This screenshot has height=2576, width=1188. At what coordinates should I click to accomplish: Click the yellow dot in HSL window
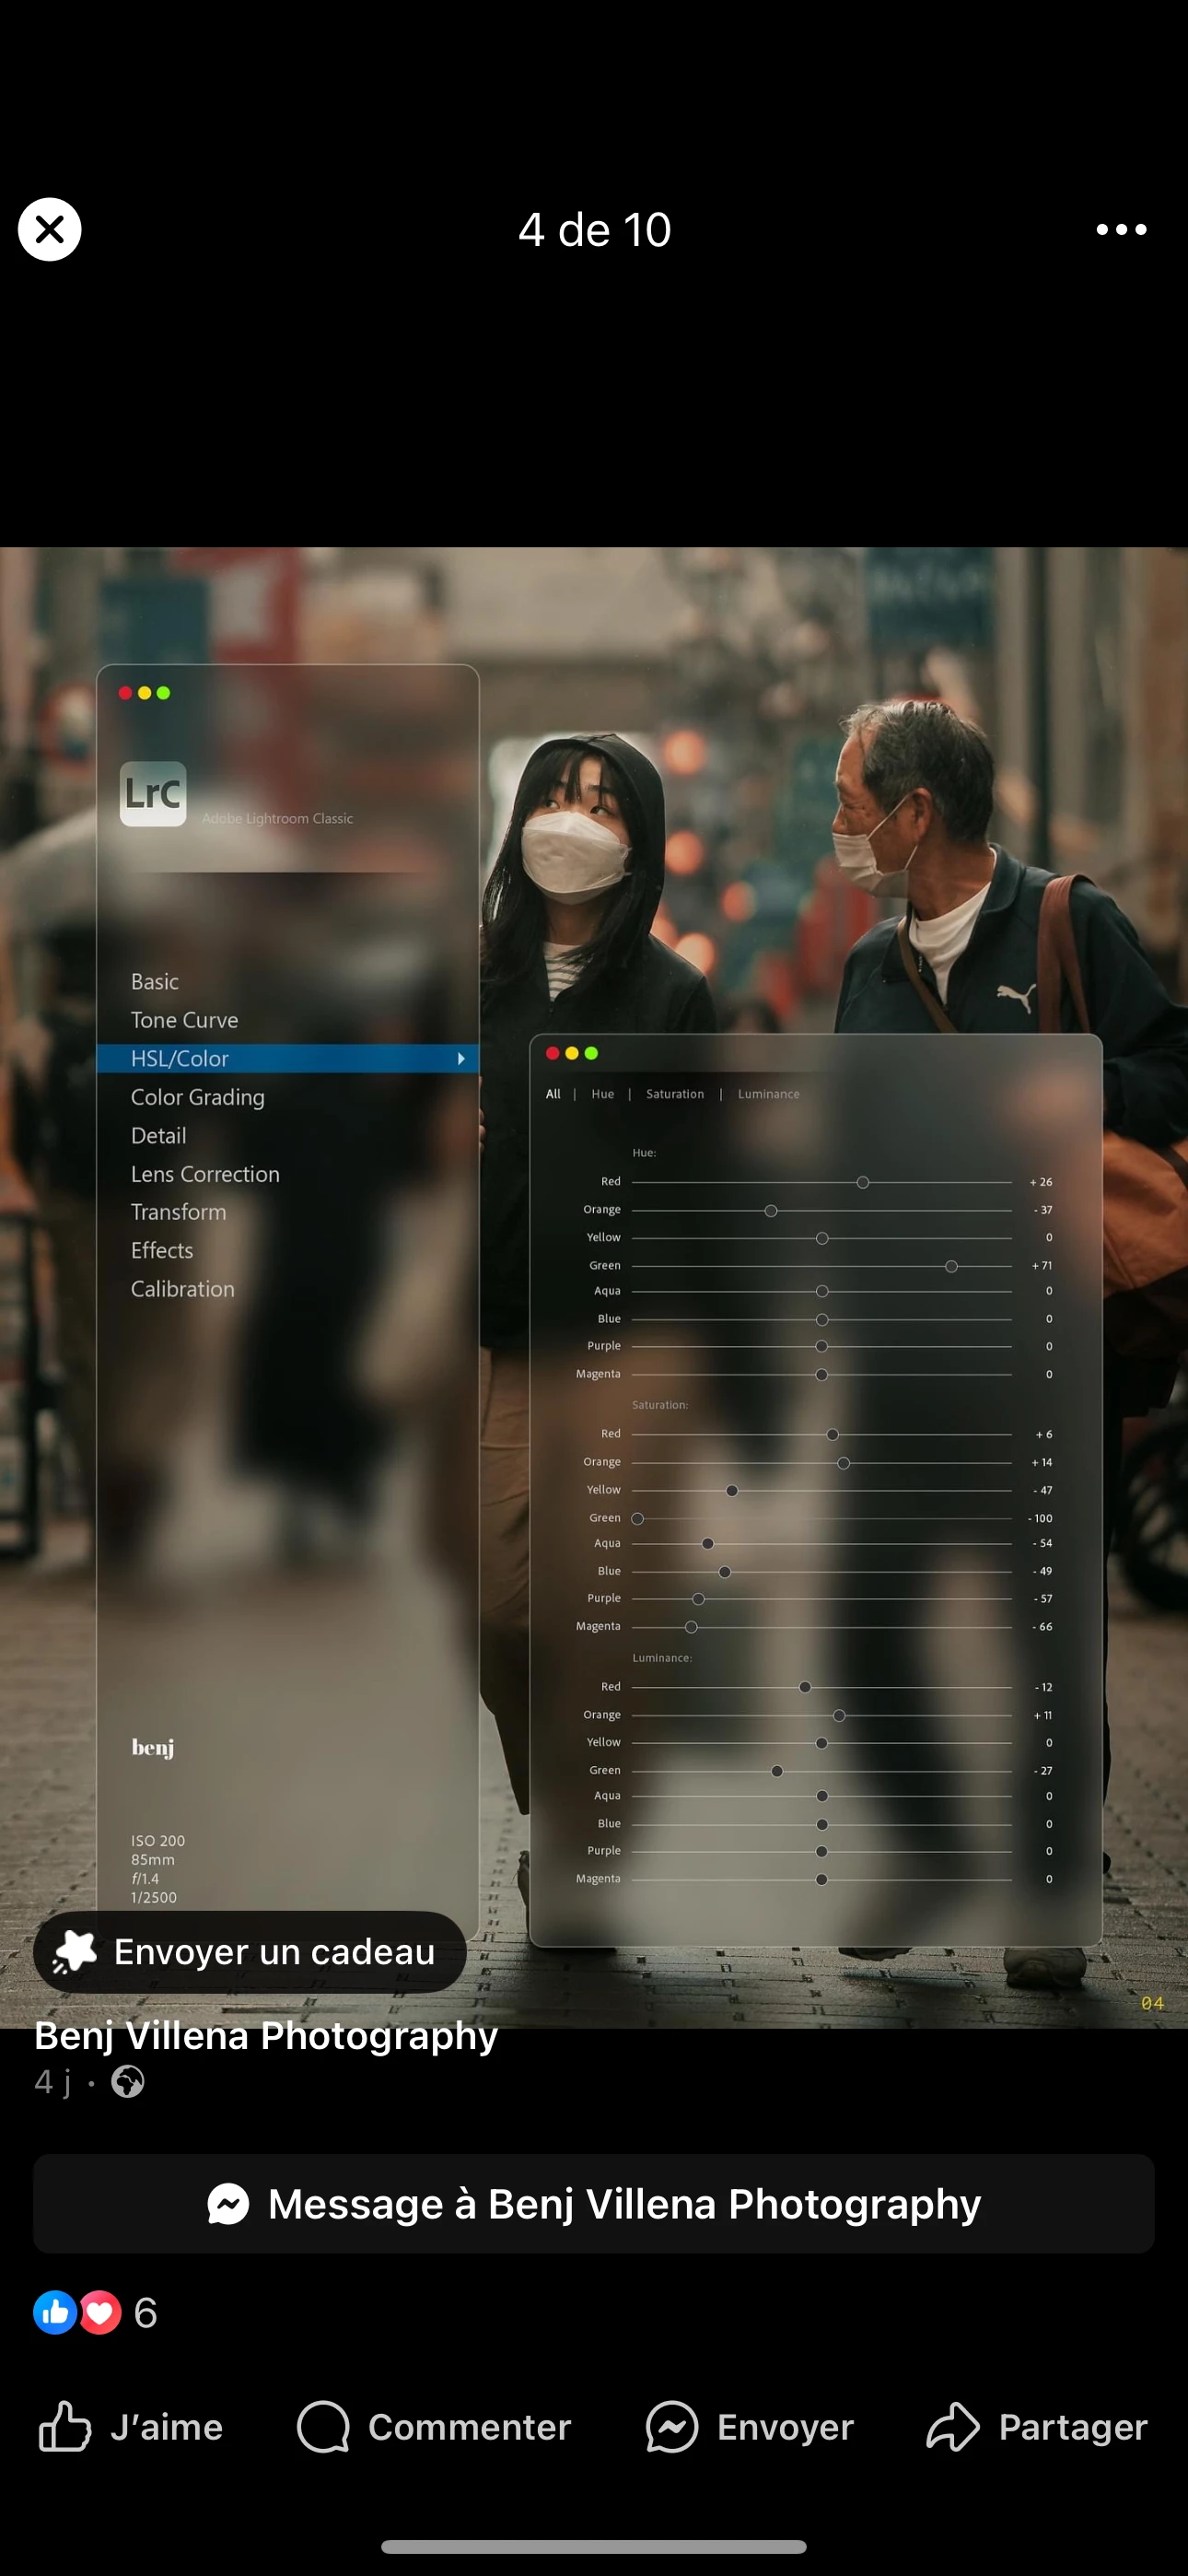(x=572, y=1053)
